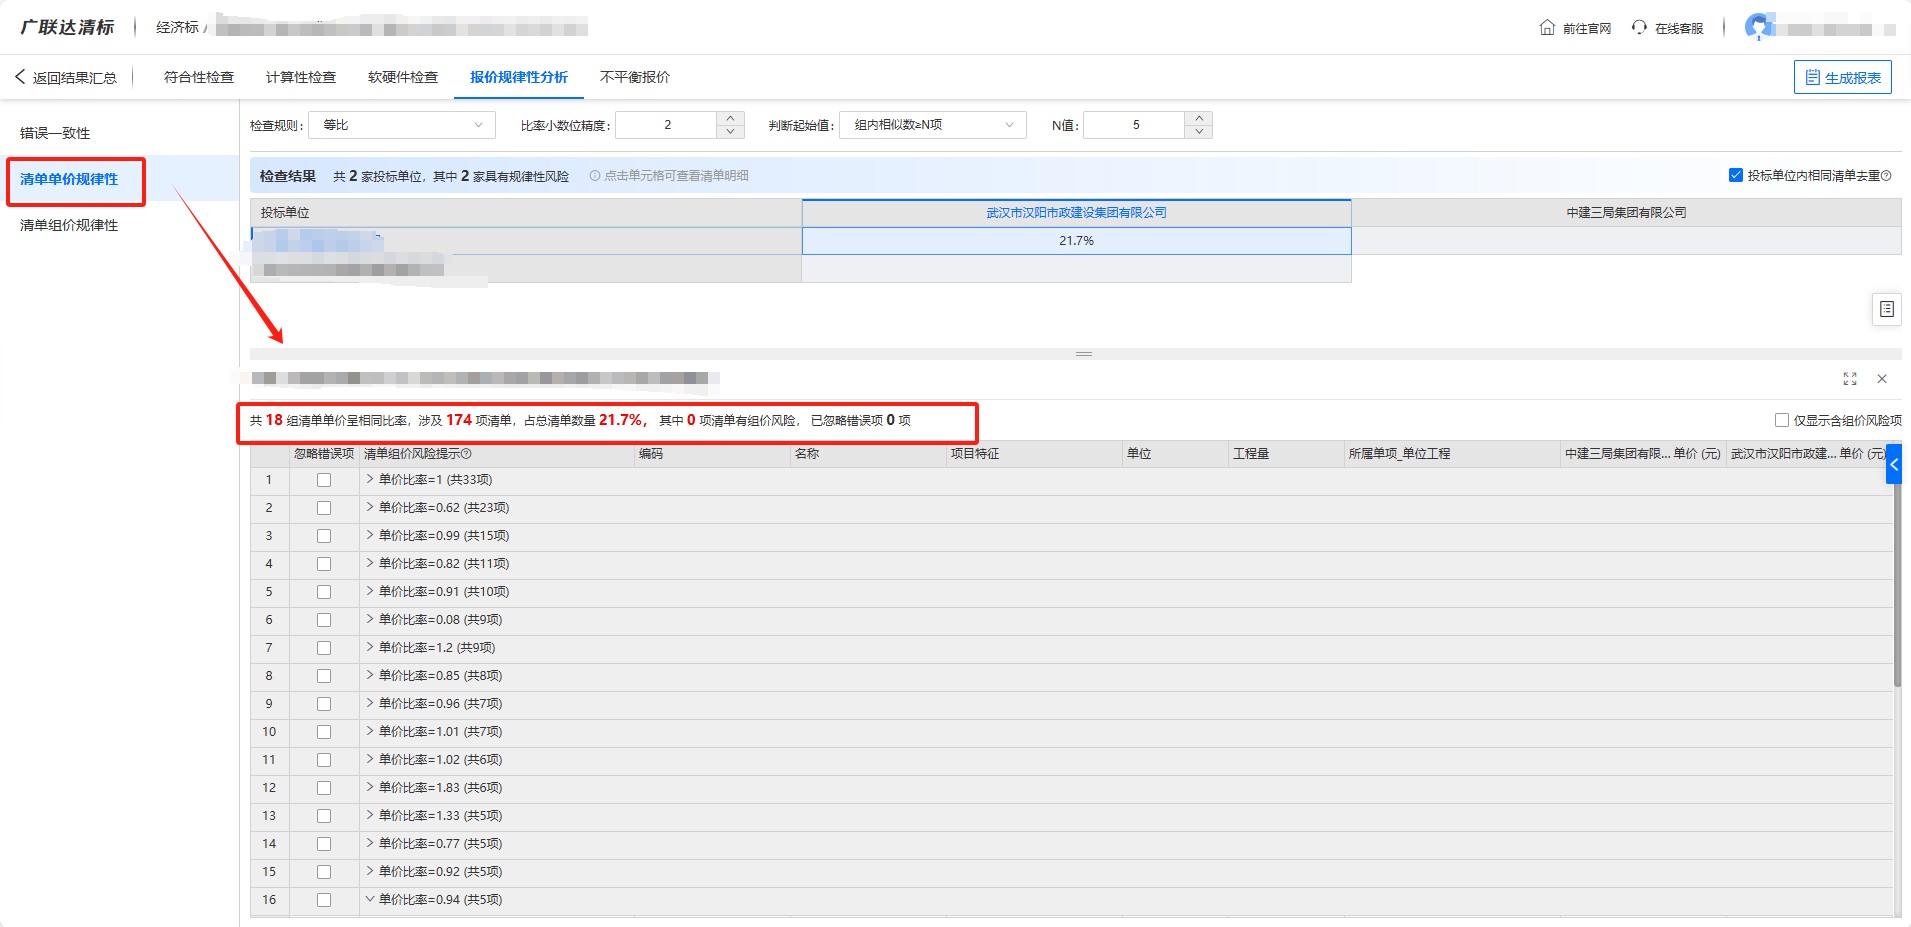The height and width of the screenshot is (927, 1911).
Task: Check ignore box for 单价比率=0.91 row
Action: pyautogui.click(x=324, y=592)
